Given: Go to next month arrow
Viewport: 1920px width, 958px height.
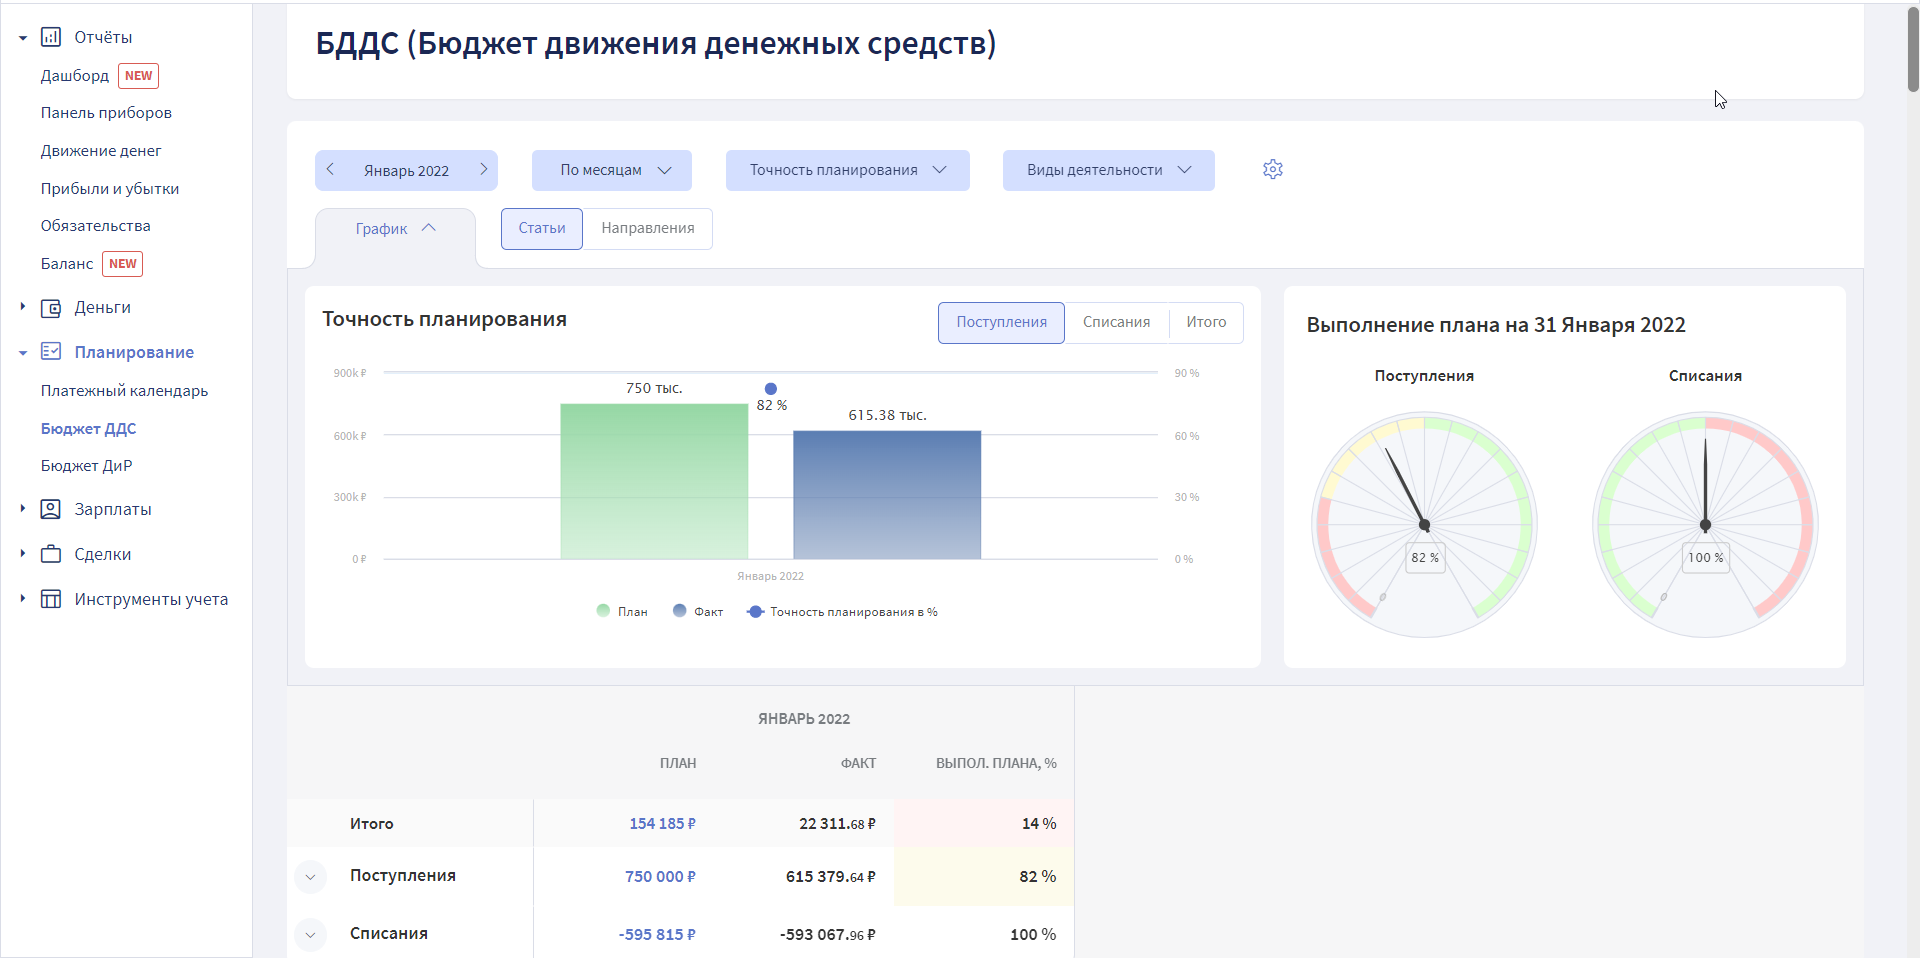Looking at the screenshot, I should click(484, 169).
